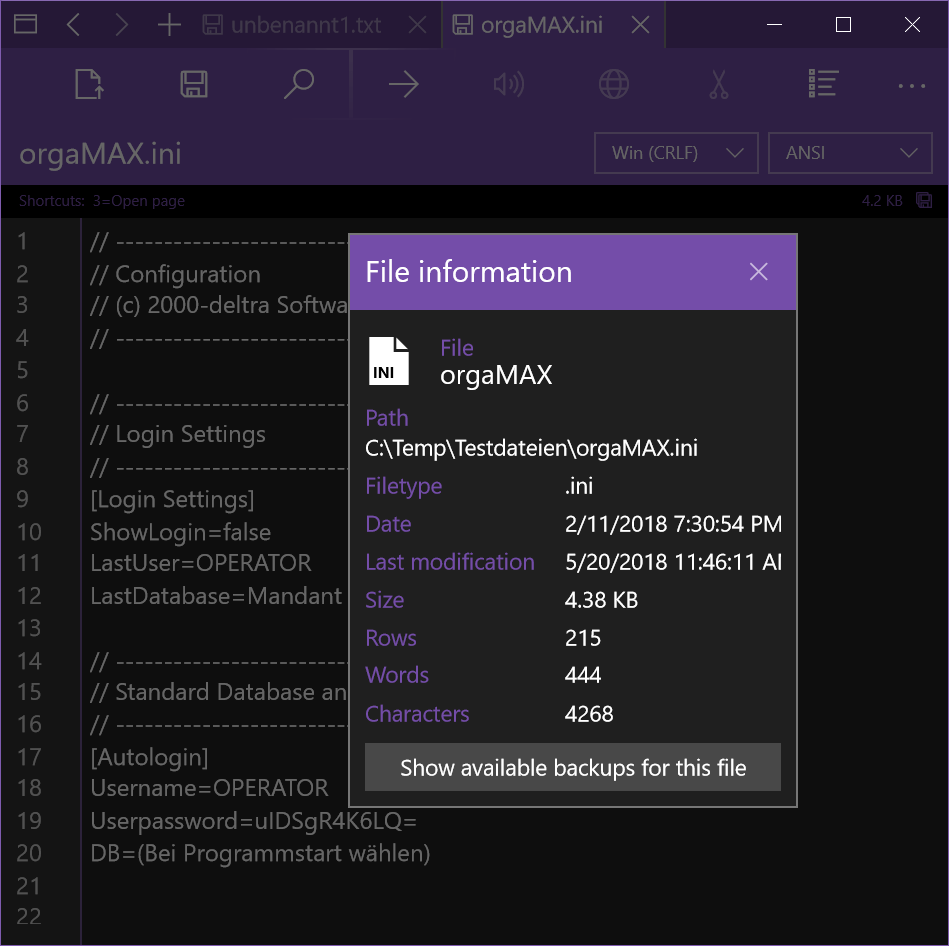Click the go-to arrow toolbar icon

(x=404, y=84)
